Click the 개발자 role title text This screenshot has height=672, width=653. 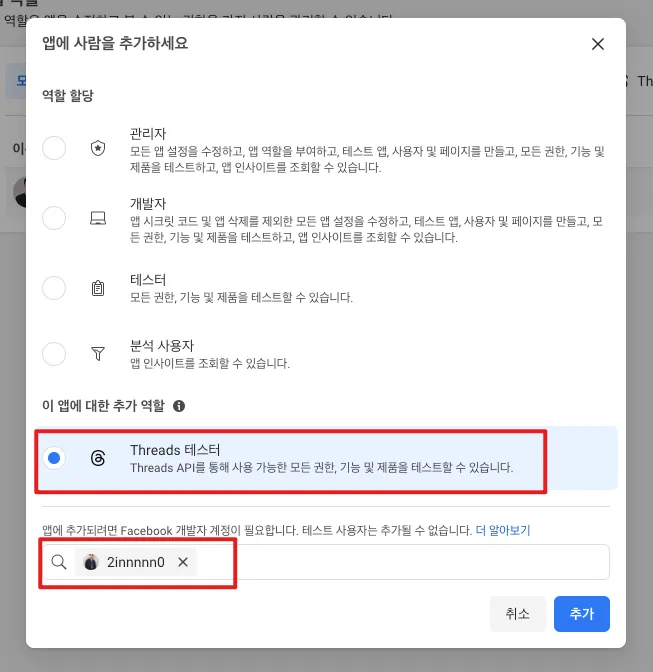148,203
